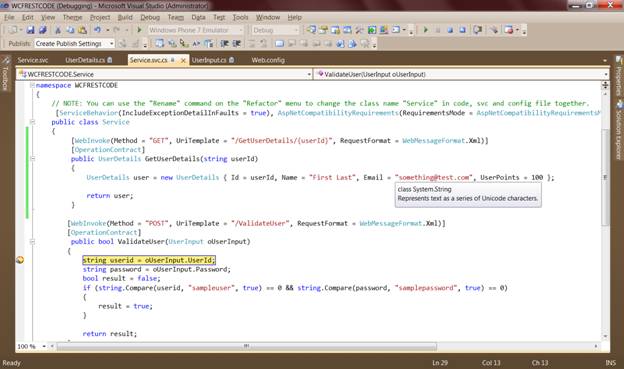Collapse the GetUserDetails method outline
This screenshot has width=624, height=369.
click(x=33, y=158)
